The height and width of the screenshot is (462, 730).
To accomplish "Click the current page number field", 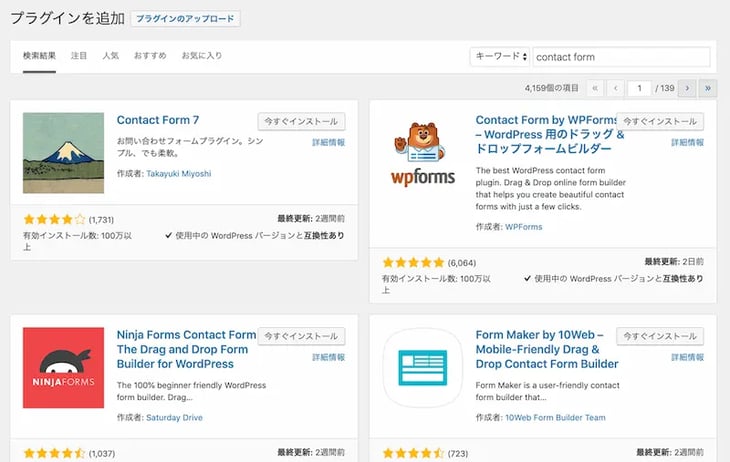I will (x=640, y=88).
